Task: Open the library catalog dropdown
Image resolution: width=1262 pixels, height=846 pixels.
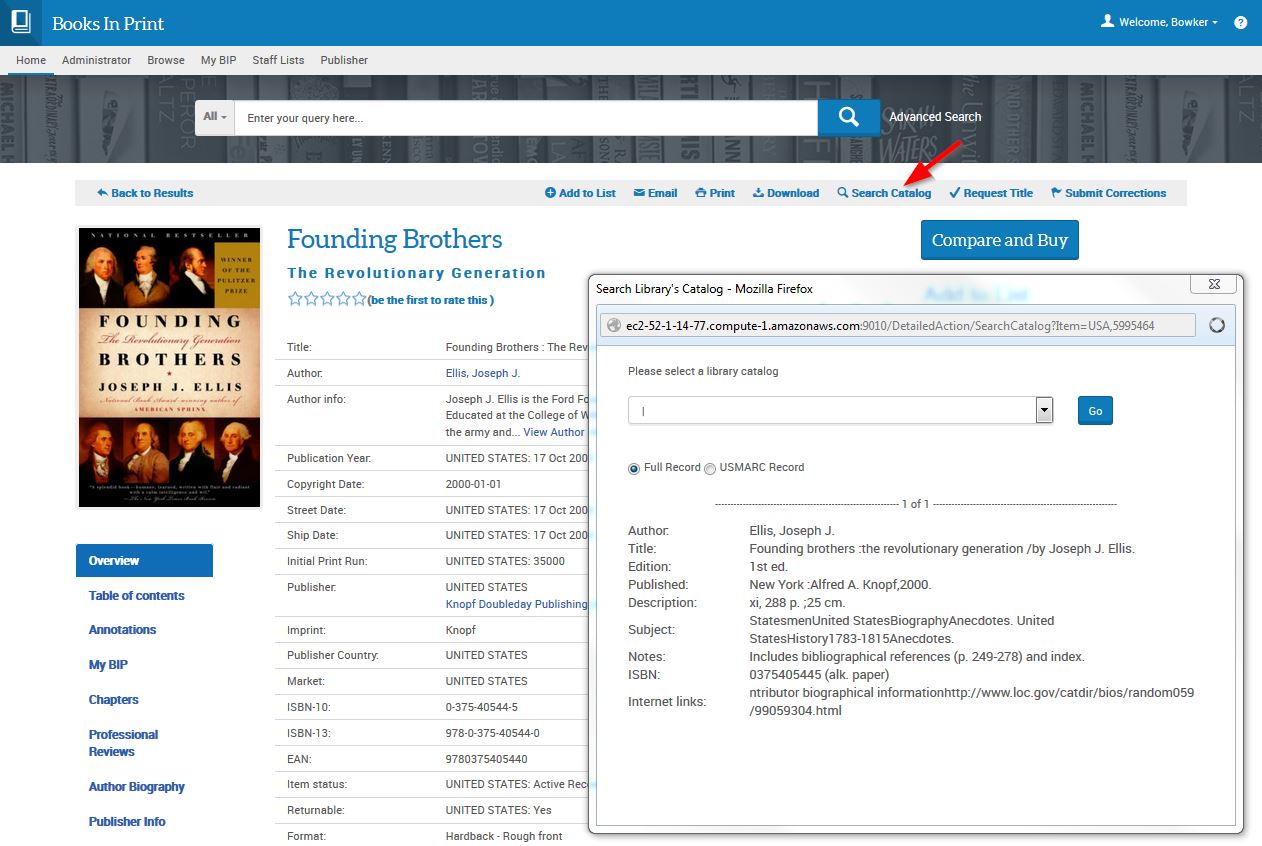Action: tap(1044, 410)
